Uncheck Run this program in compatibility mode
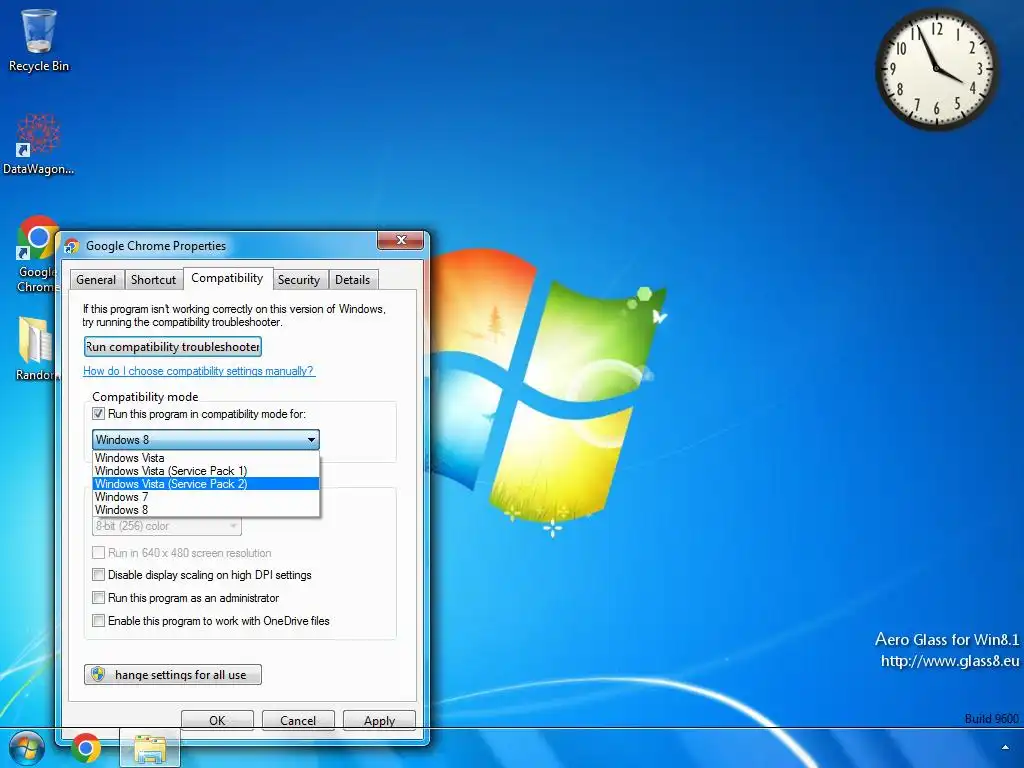The height and width of the screenshot is (768, 1024). 98,413
